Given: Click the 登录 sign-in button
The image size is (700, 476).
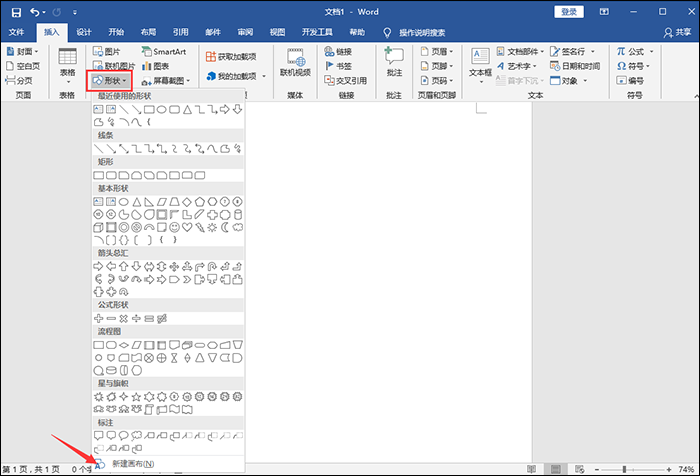Looking at the screenshot, I should [x=569, y=12].
